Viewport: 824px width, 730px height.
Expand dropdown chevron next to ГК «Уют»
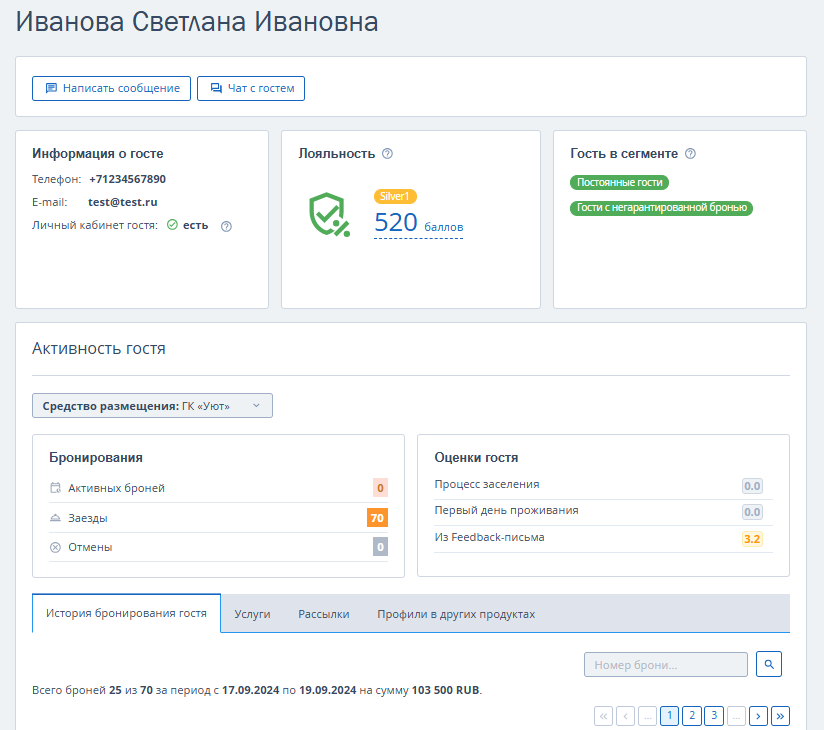pos(256,406)
